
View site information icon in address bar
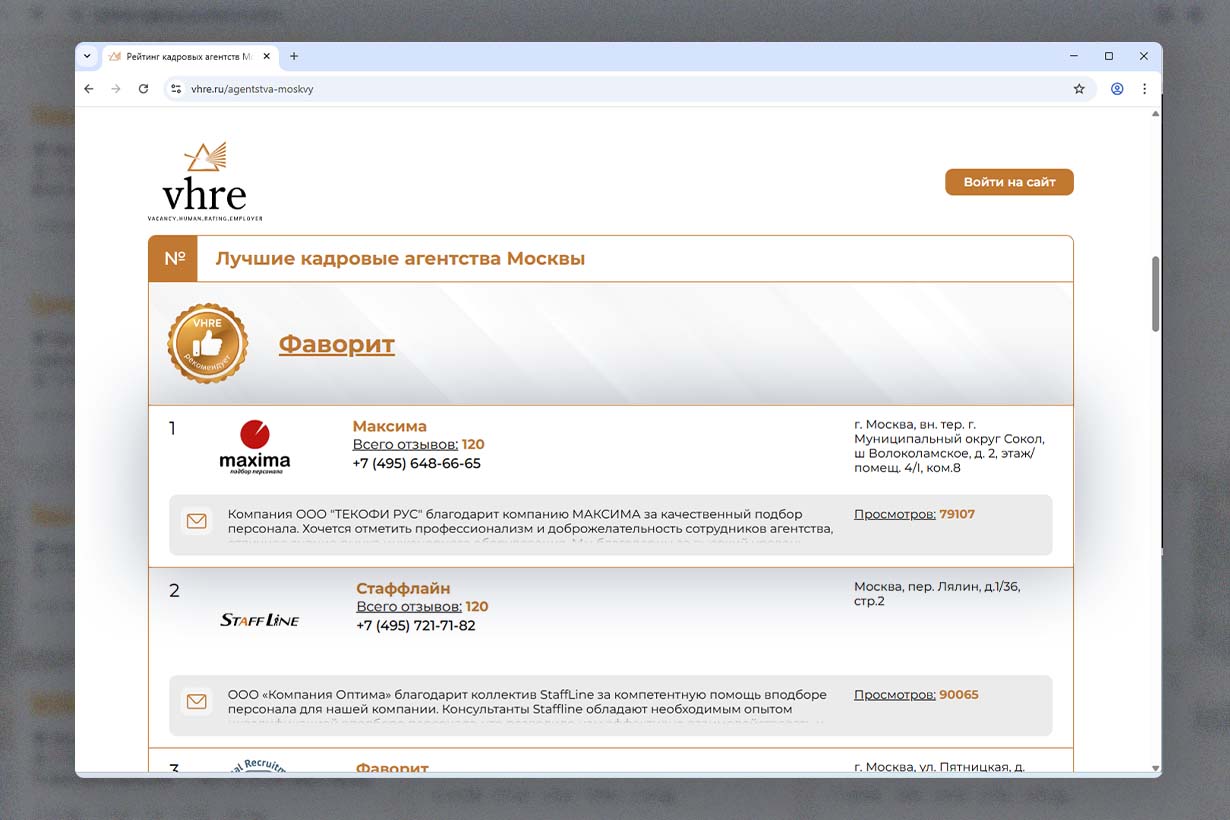click(x=176, y=89)
